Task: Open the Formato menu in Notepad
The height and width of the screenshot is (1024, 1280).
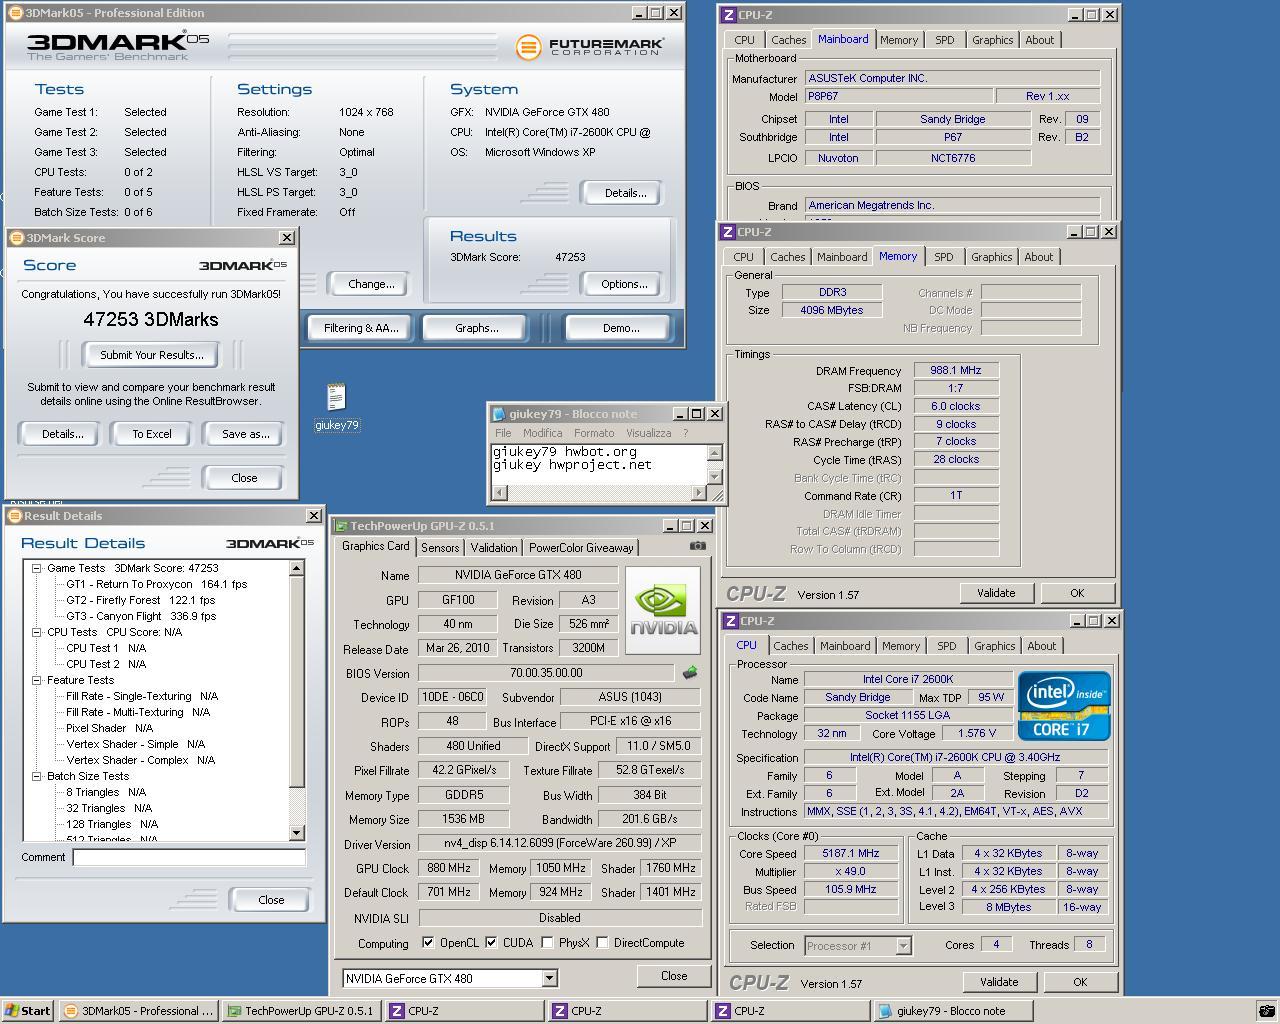Action: (594, 433)
